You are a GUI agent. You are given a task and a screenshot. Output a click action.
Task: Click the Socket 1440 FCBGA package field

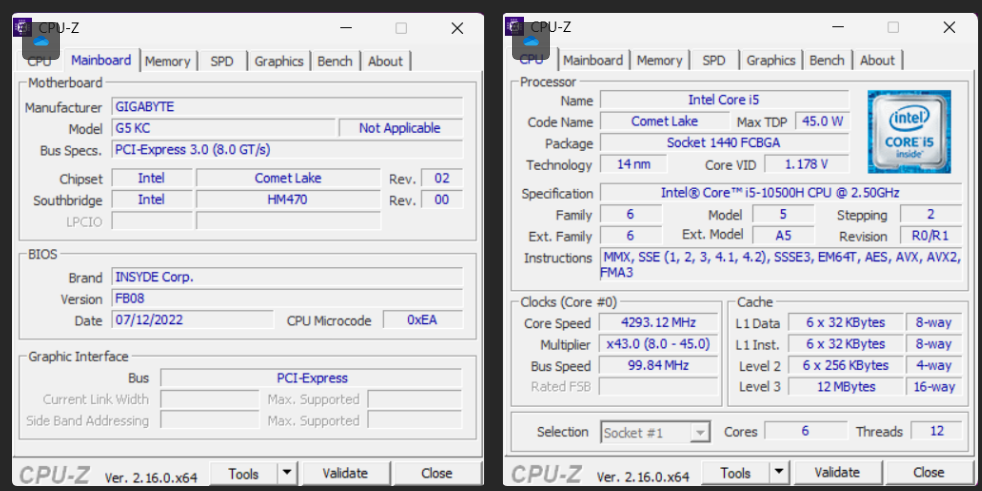(724, 143)
